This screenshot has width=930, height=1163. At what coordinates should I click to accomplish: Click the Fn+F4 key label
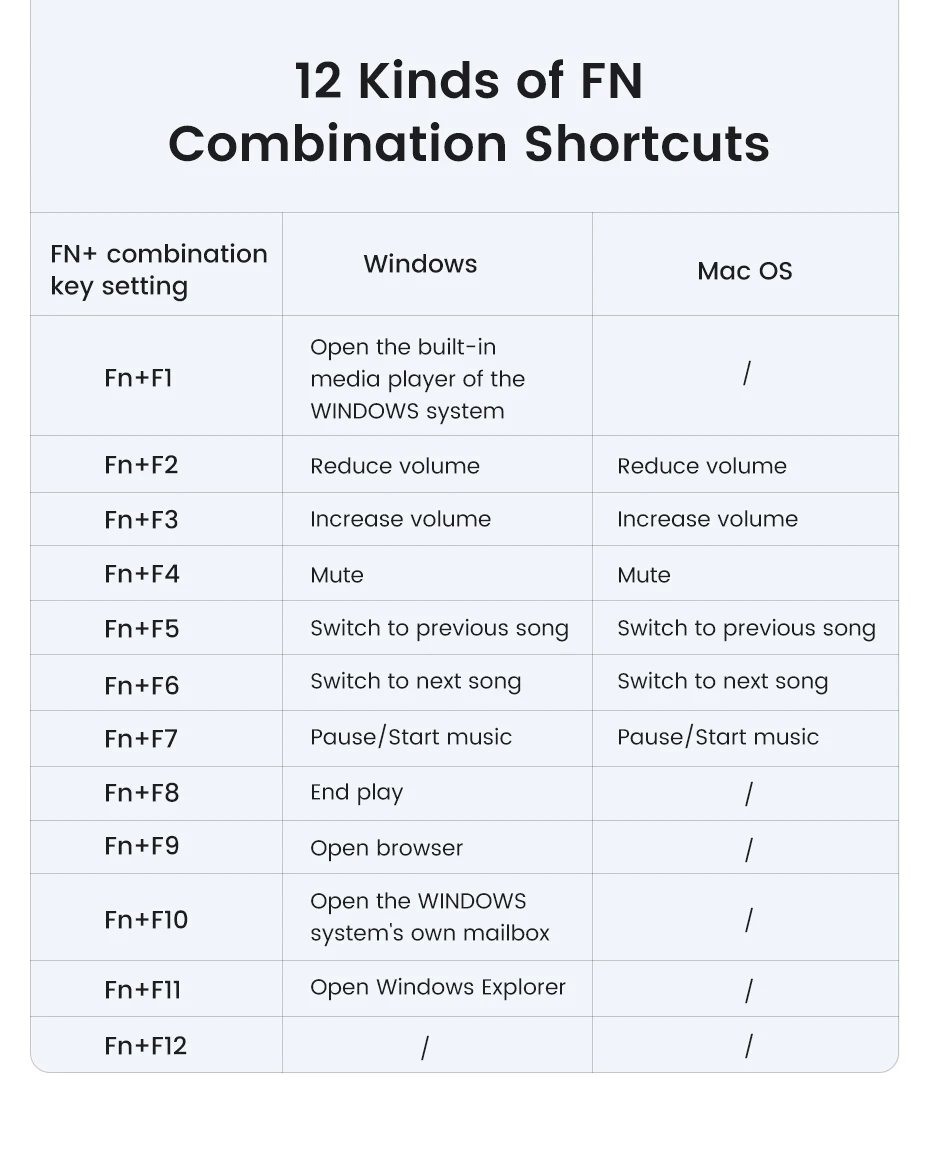pyautogui.click(x=141, y=574)
